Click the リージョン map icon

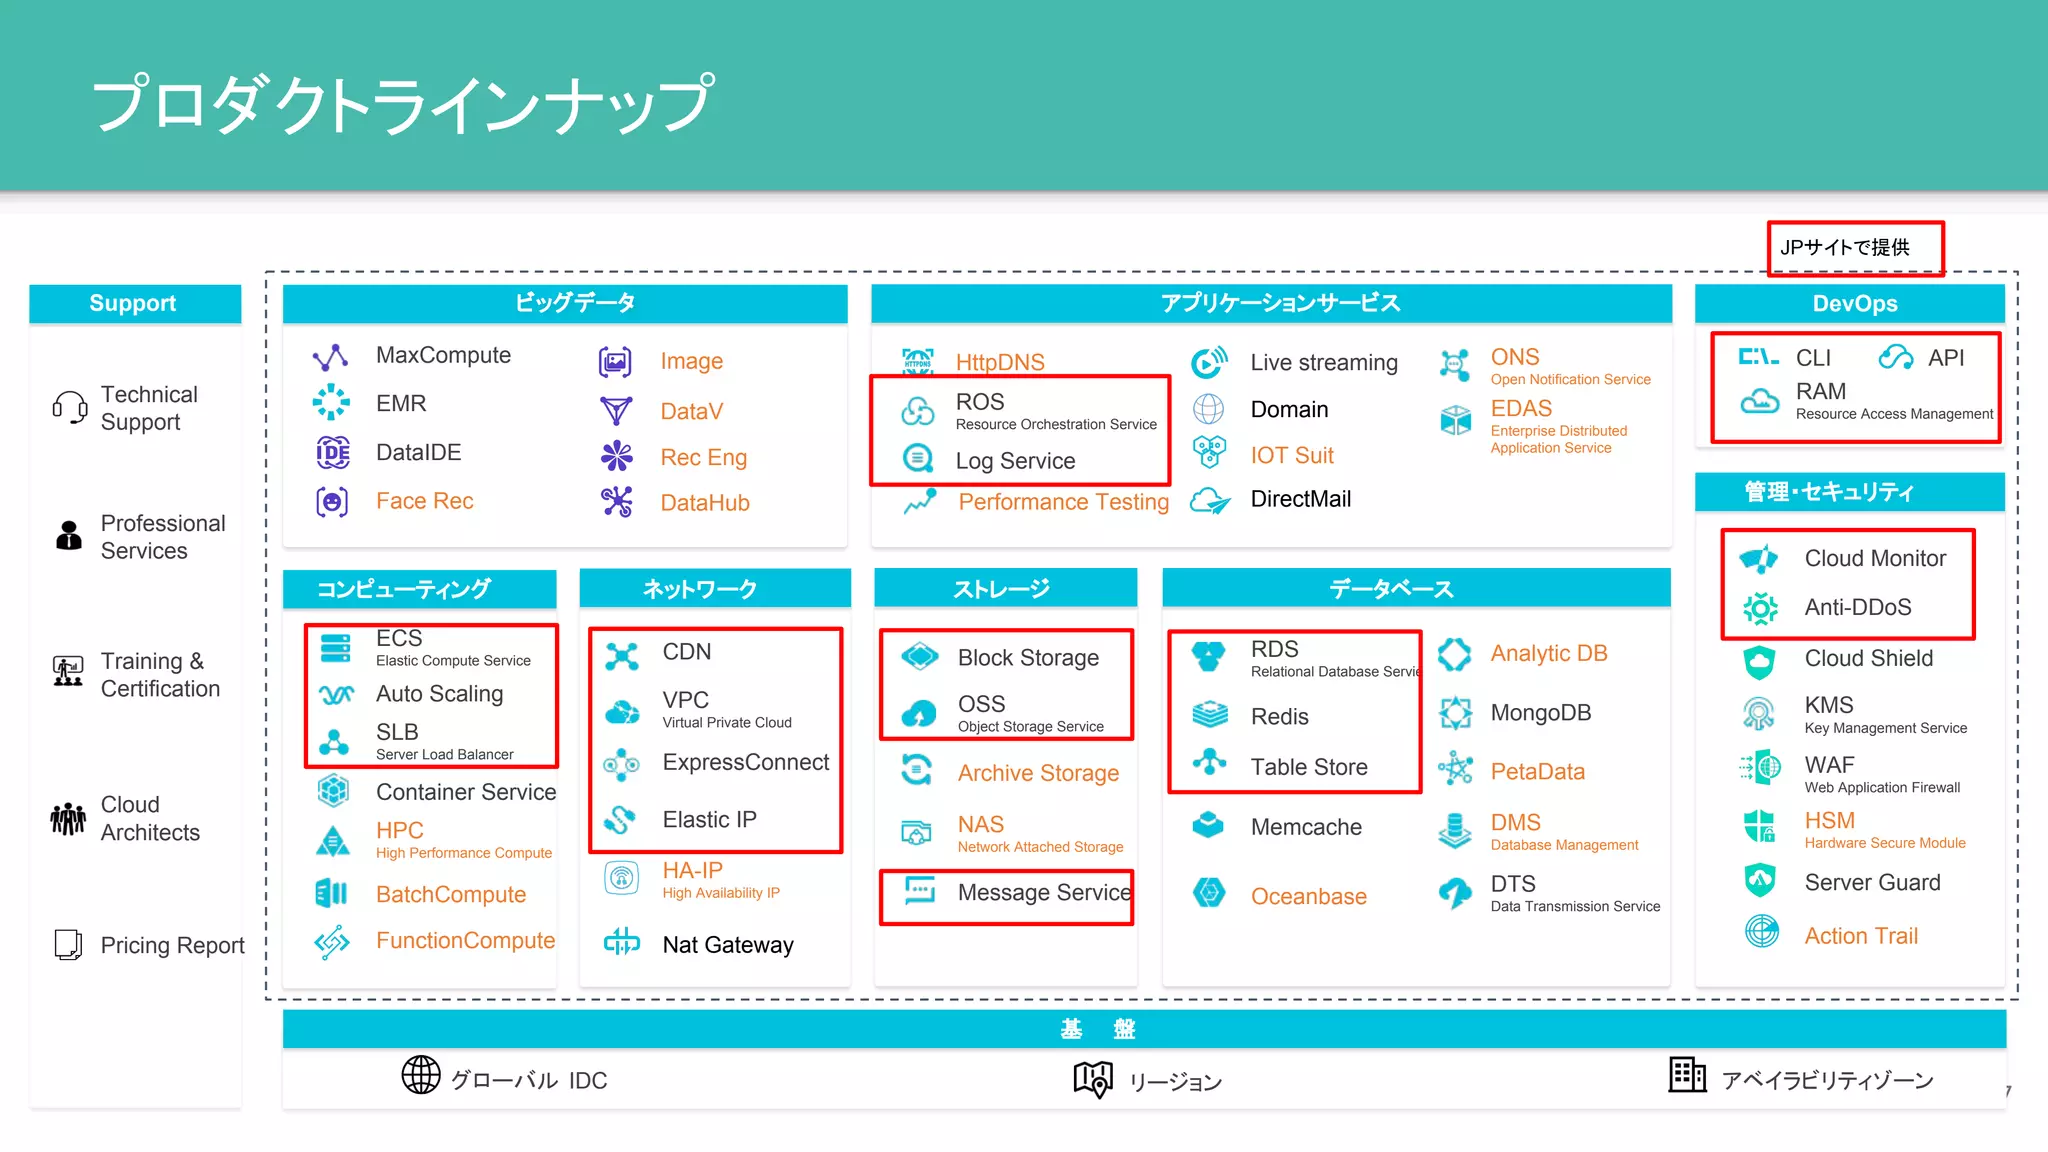[x=1093, y=1079]
